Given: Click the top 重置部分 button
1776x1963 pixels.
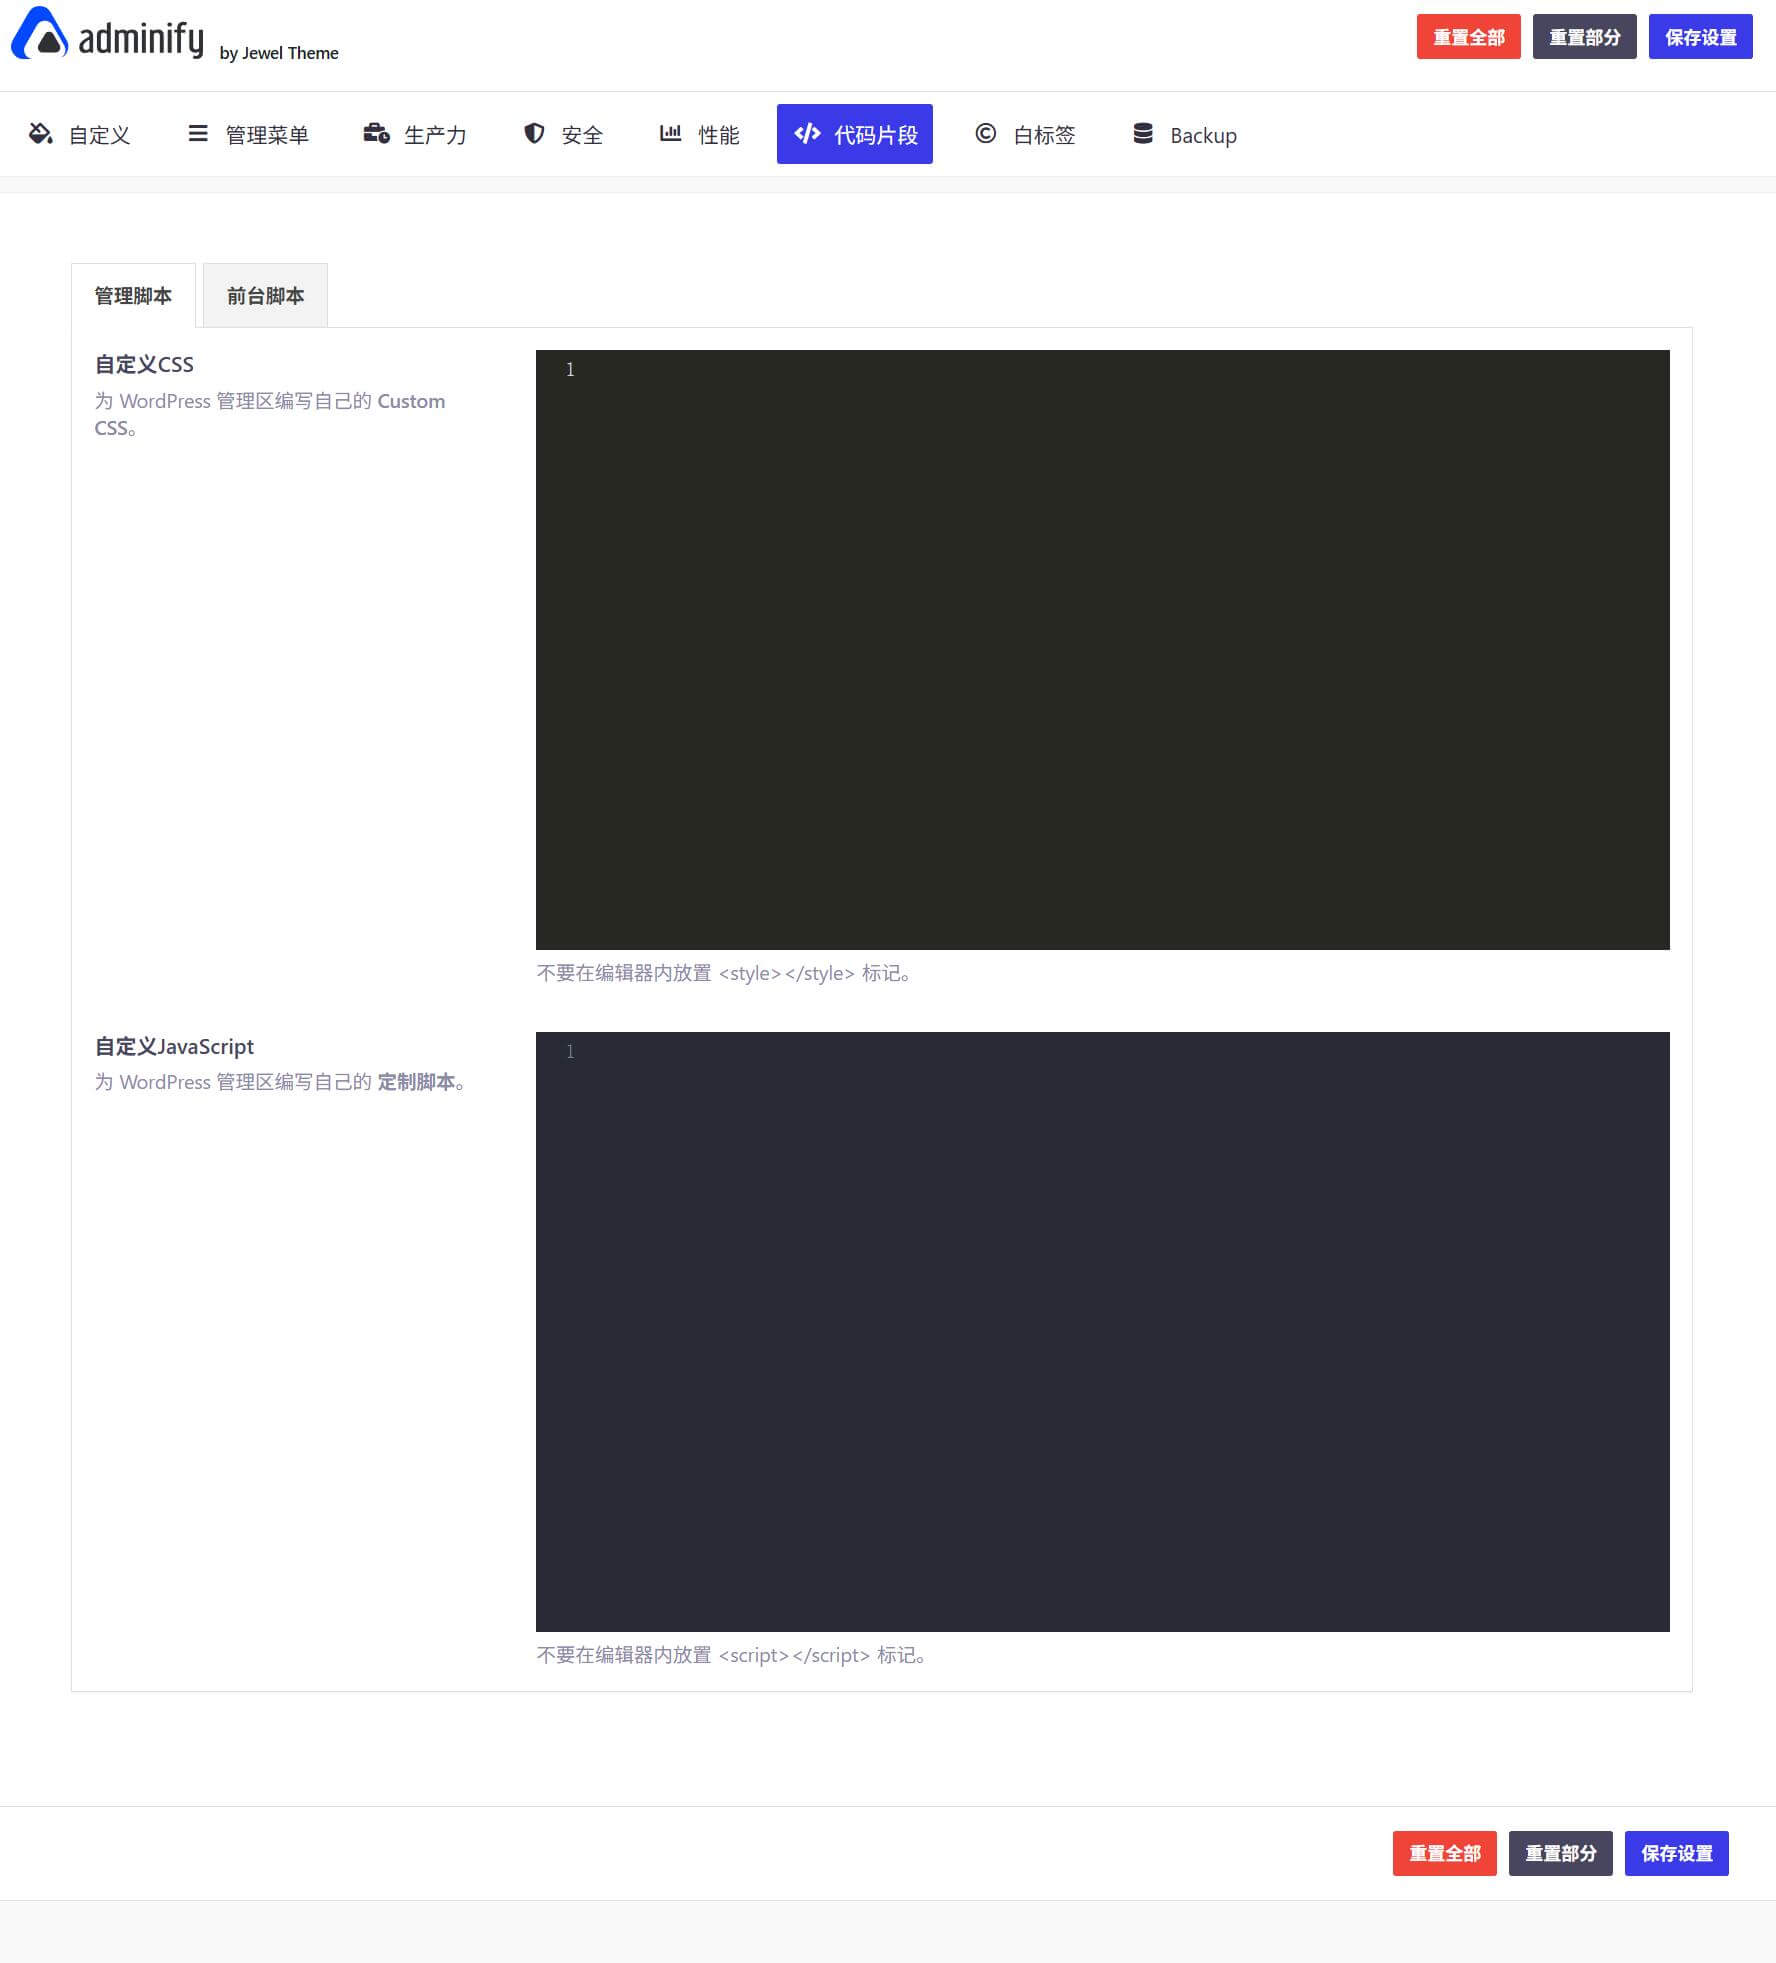Looking at the screenshot, I should (1584, 37).
